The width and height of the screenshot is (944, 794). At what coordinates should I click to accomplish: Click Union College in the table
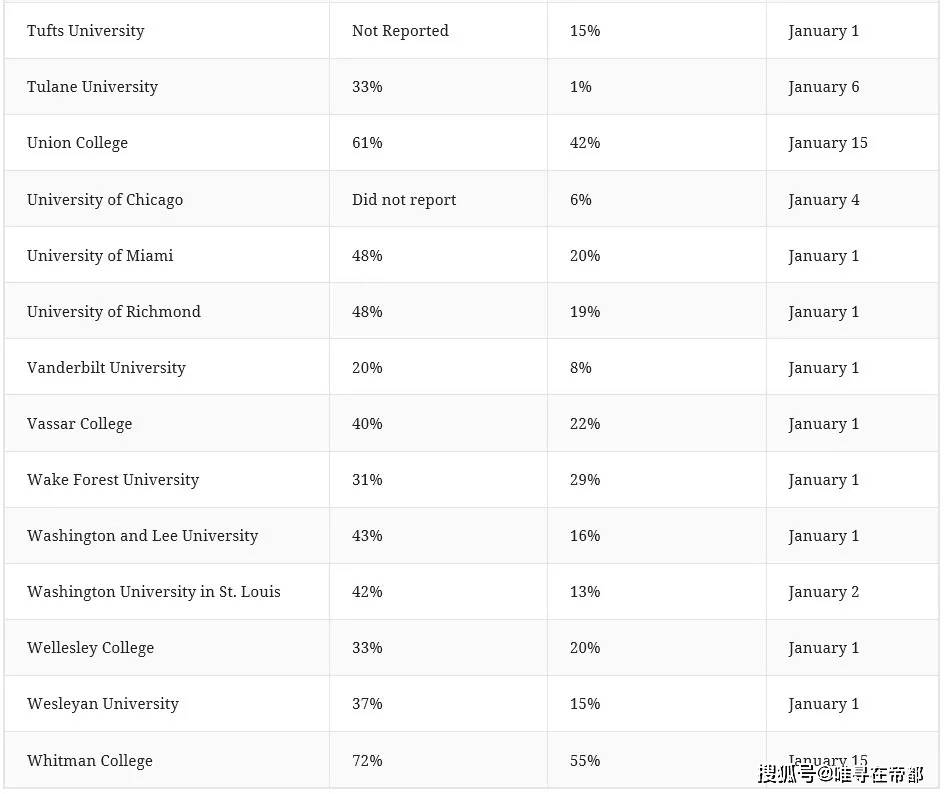77,143
